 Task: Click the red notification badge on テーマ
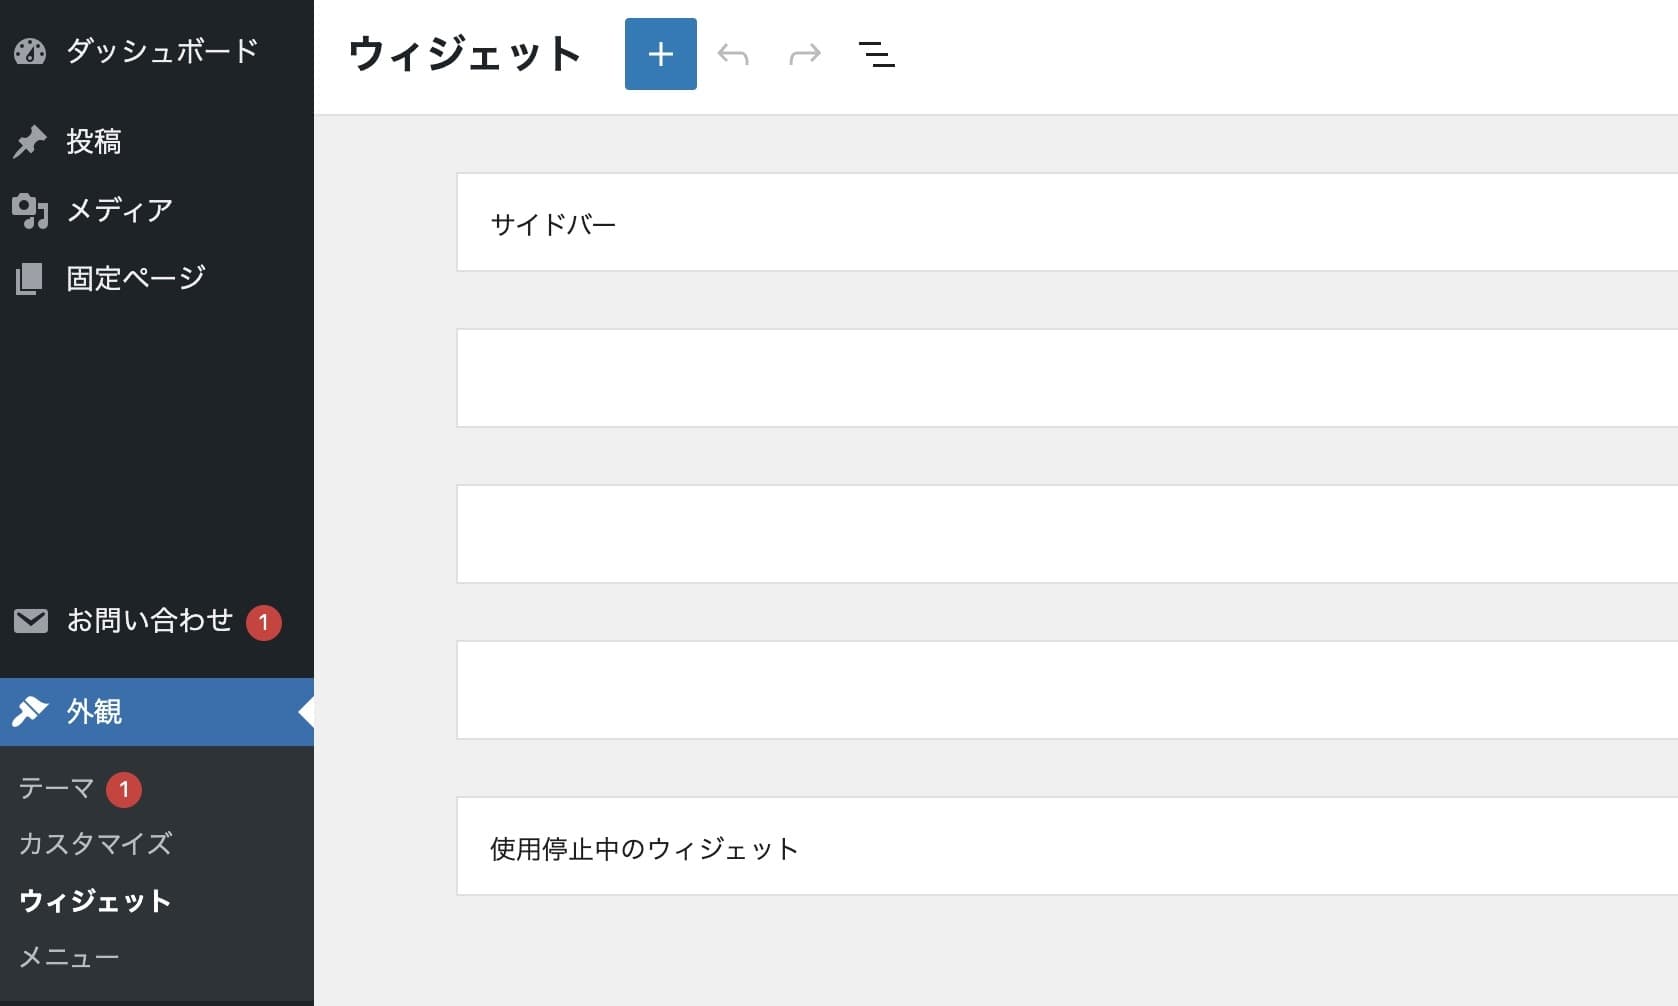tap(124, 788)
